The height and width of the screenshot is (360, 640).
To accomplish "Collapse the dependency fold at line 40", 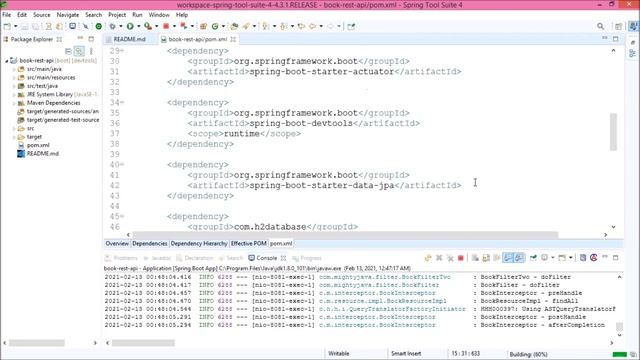I will click(122, 165).
